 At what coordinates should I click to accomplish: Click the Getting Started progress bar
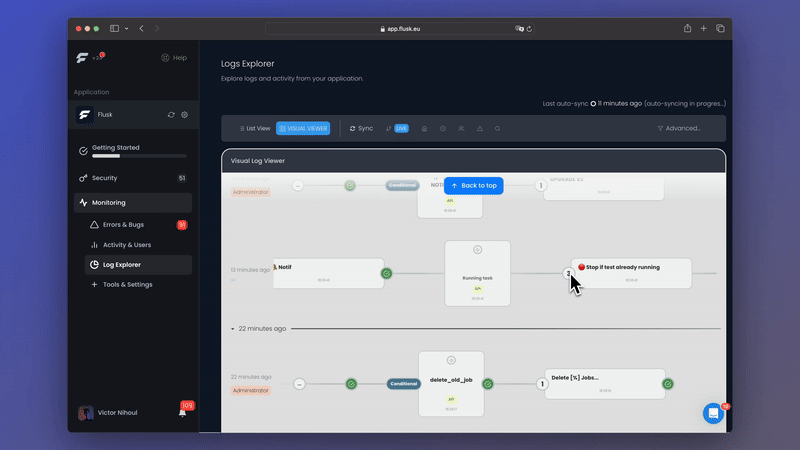(x=139, y=156)
